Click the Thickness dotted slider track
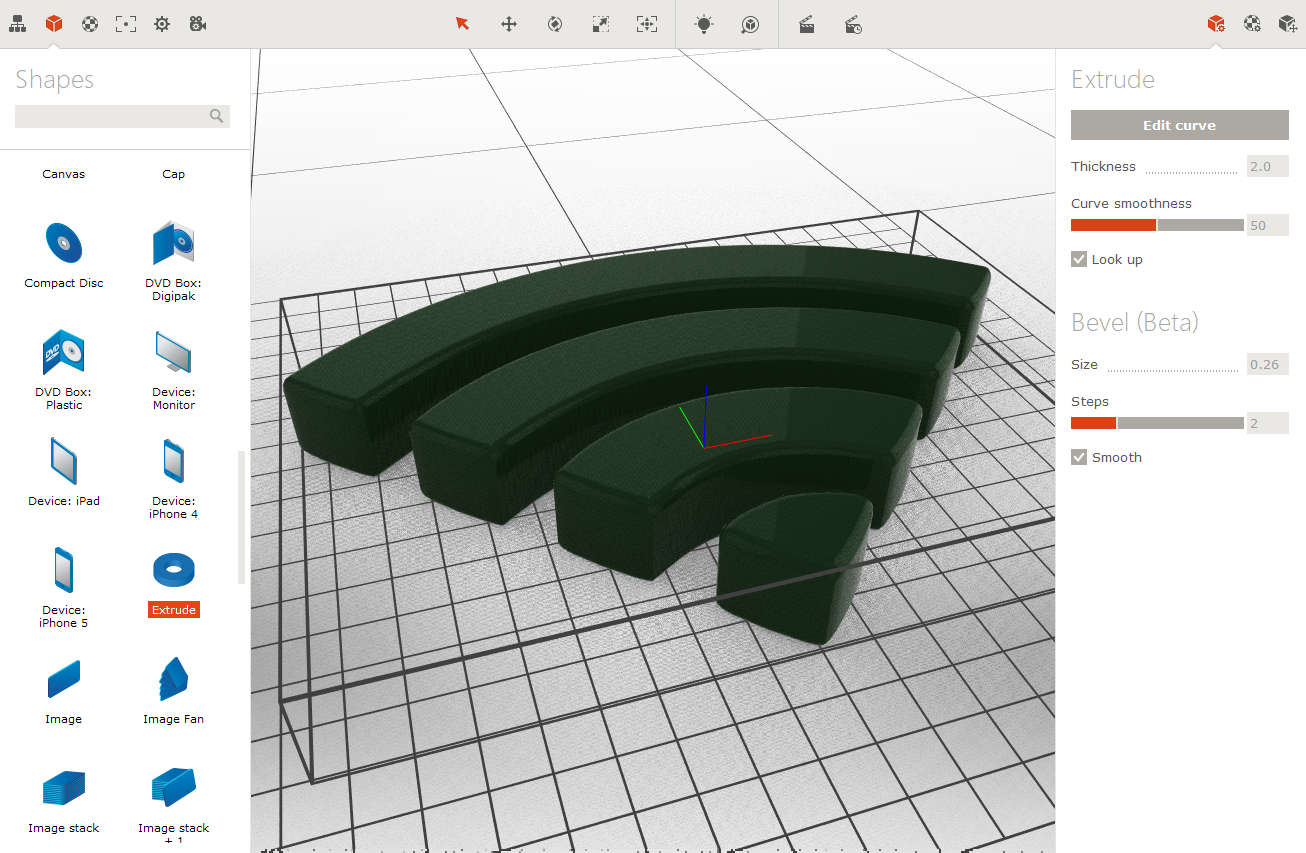The image size is (1306, 853). click(x=1192, y=173)
